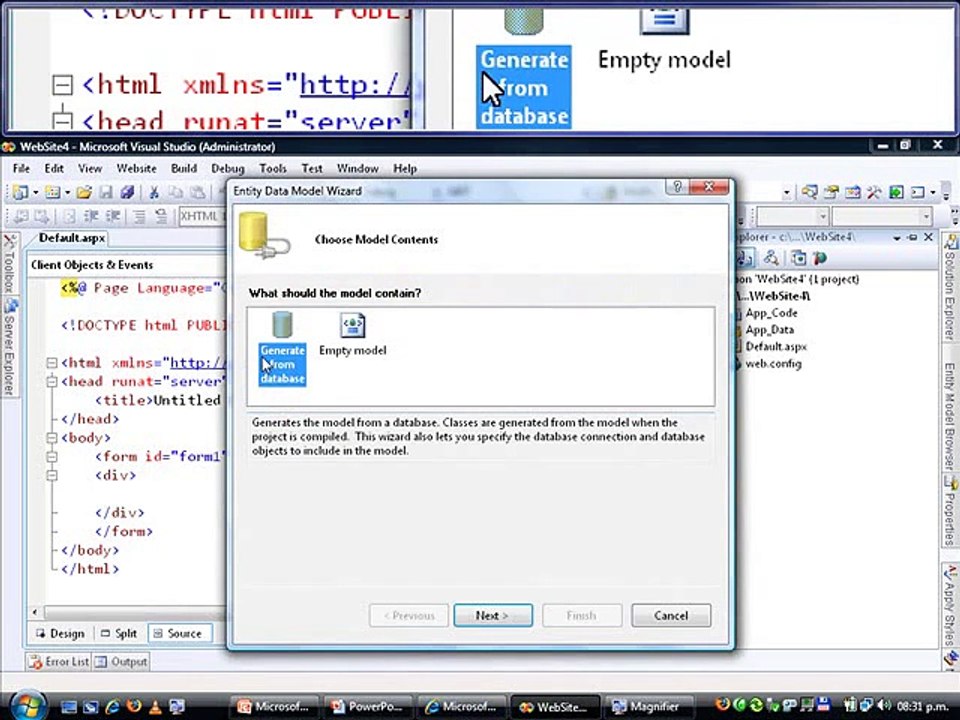The height and width of the screenshot is (720, 960).
Task: Click the Increase Indent toolbar icon
Action: (x=113, y=216)
